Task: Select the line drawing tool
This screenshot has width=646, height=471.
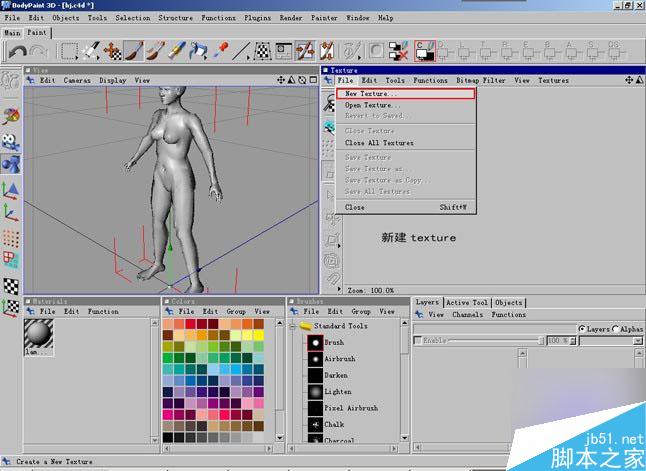Action: (x=241, y=52)
